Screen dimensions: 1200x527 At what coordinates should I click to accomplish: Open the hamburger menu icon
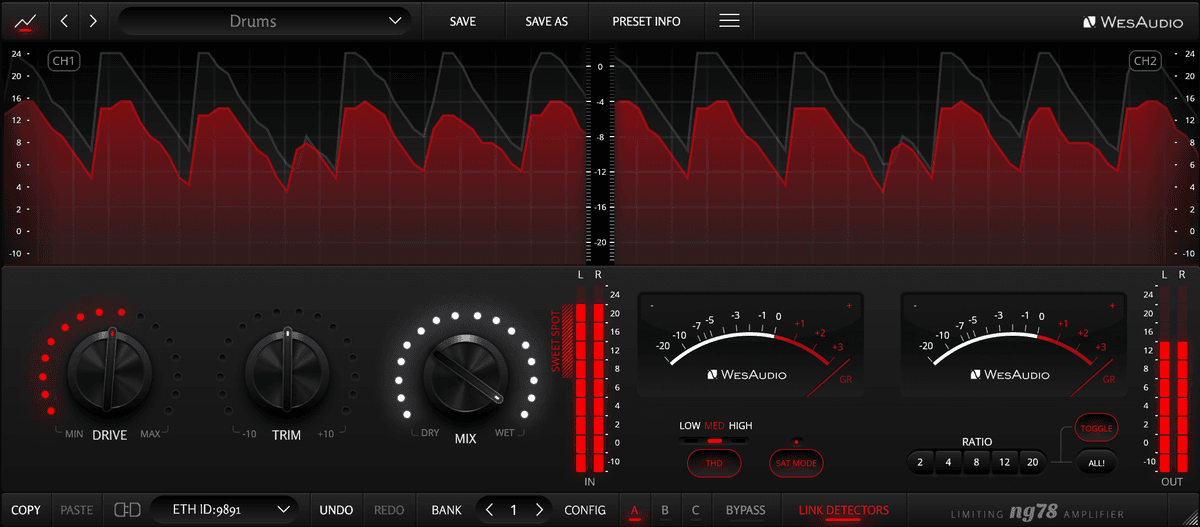[x=730, y=20]
